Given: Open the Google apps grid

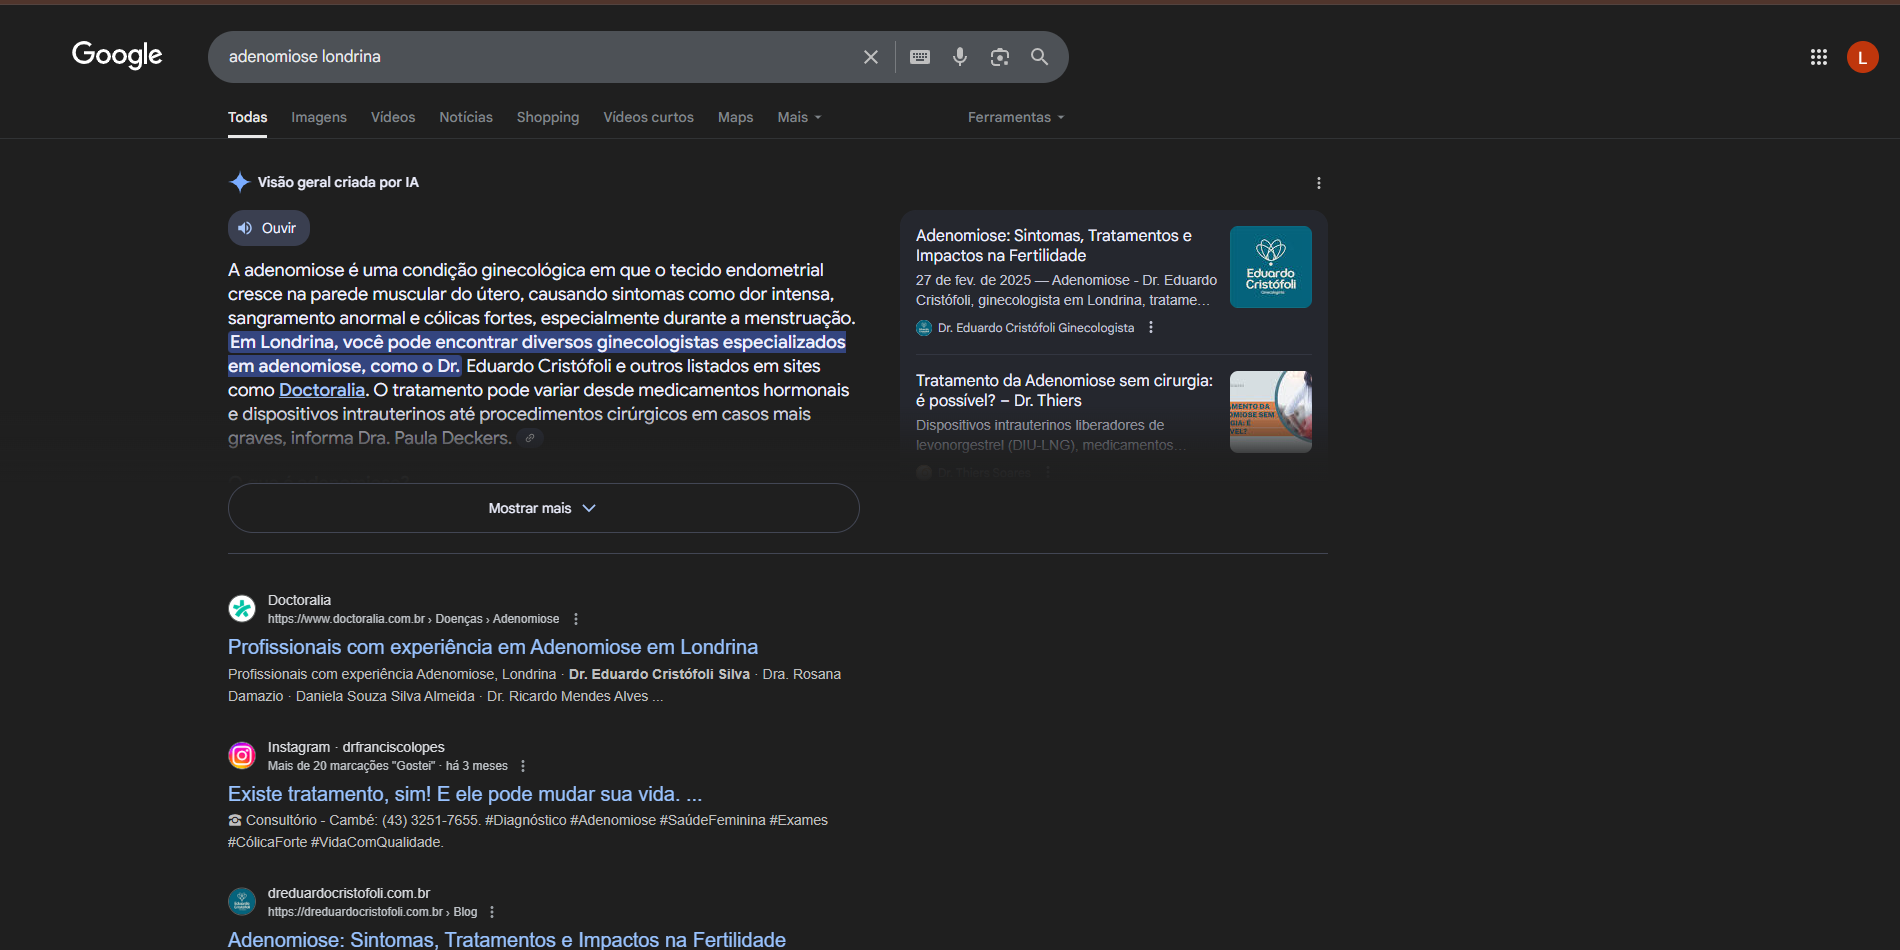Looking at the screenshot, I should 1819,57.
